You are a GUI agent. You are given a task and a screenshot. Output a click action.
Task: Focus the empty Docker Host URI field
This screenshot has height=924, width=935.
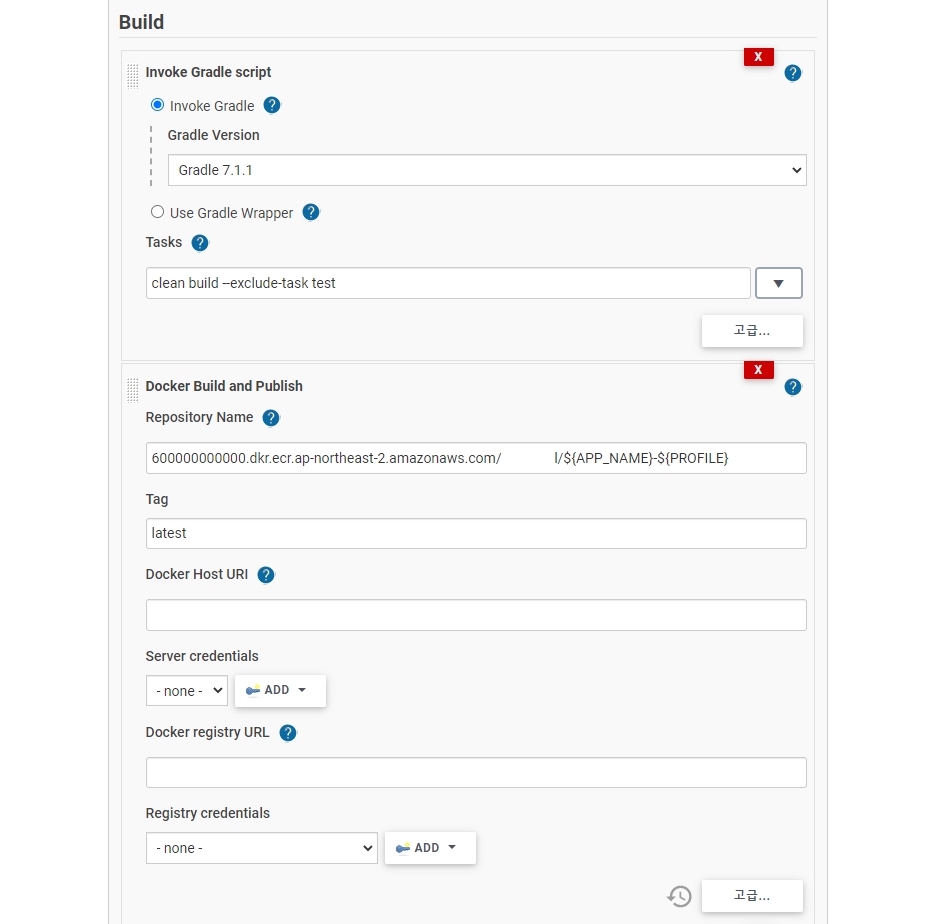click(476, 615)
